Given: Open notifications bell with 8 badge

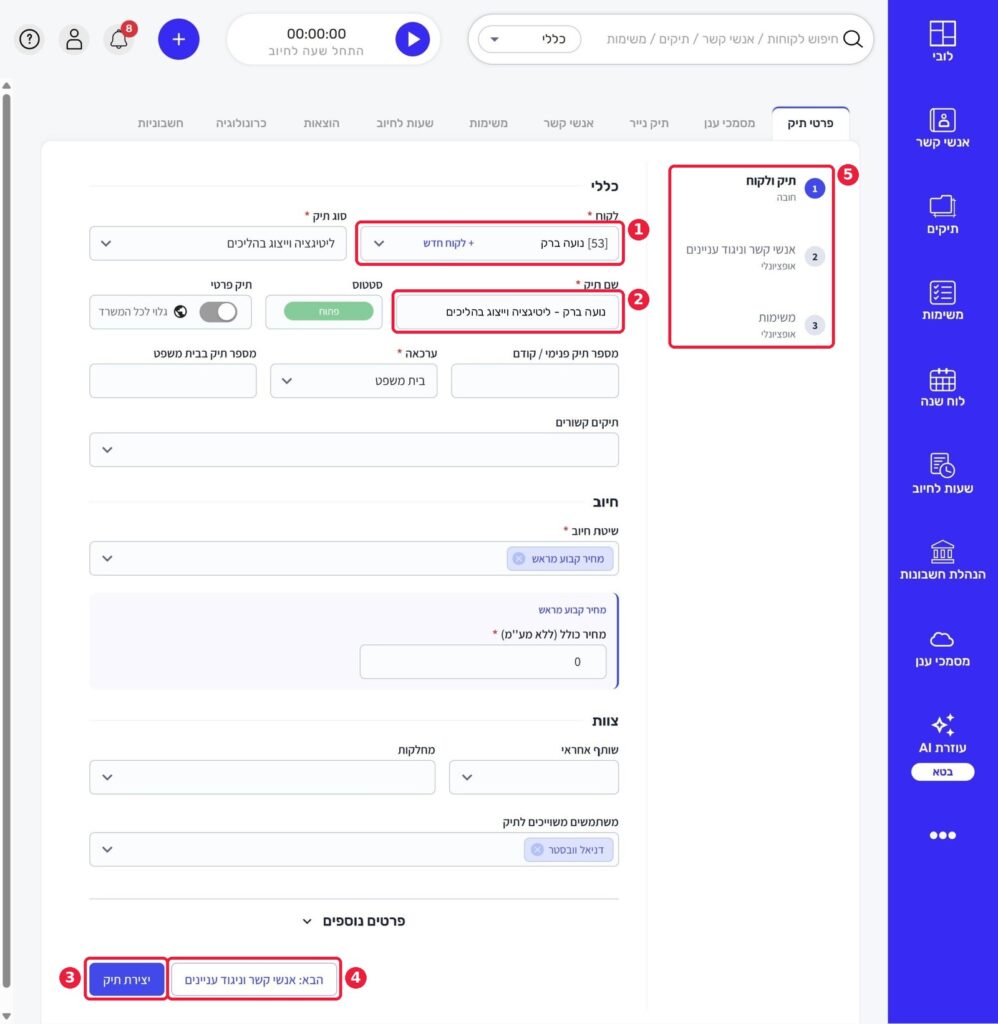Looking at the screenshot, I should [119, 39].
